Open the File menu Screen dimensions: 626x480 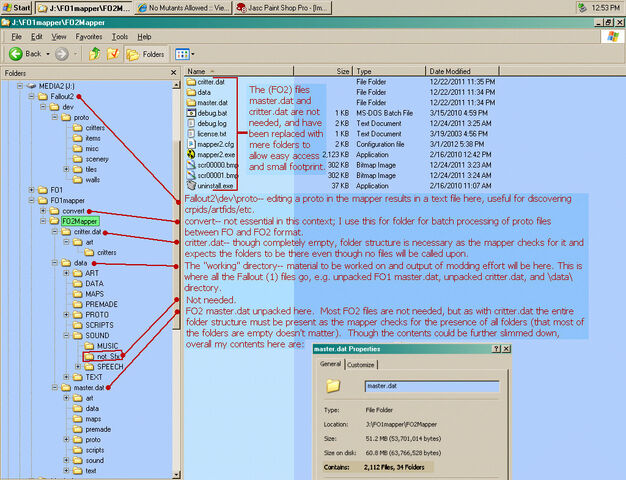(x=16, y=37)
